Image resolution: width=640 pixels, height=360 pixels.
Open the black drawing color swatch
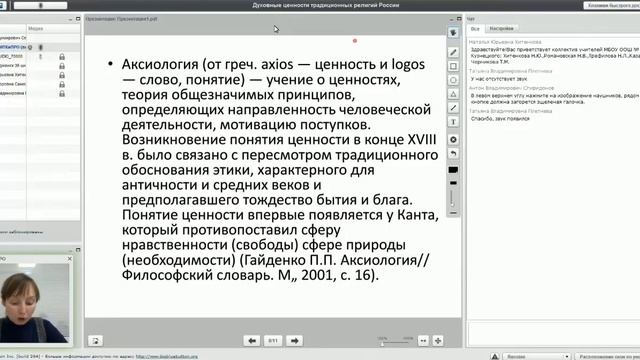click(x=453, y=170)
